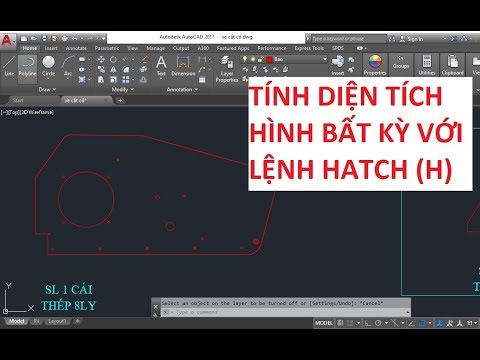Switch to the Express Tools ribbon tab

tap(309, 48)
